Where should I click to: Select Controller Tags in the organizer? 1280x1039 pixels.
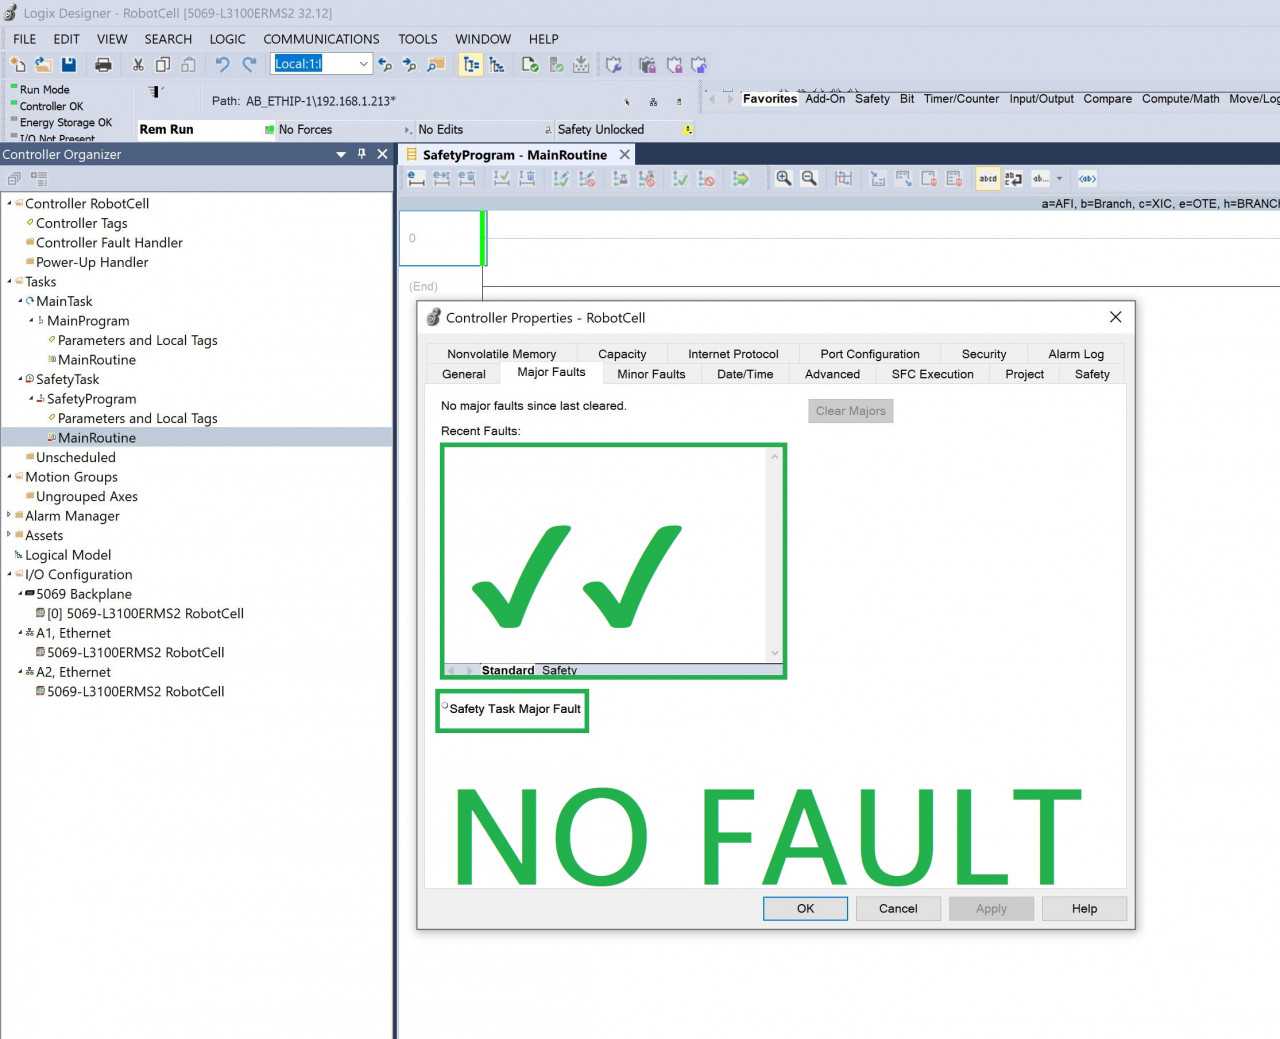click(81, 223)
